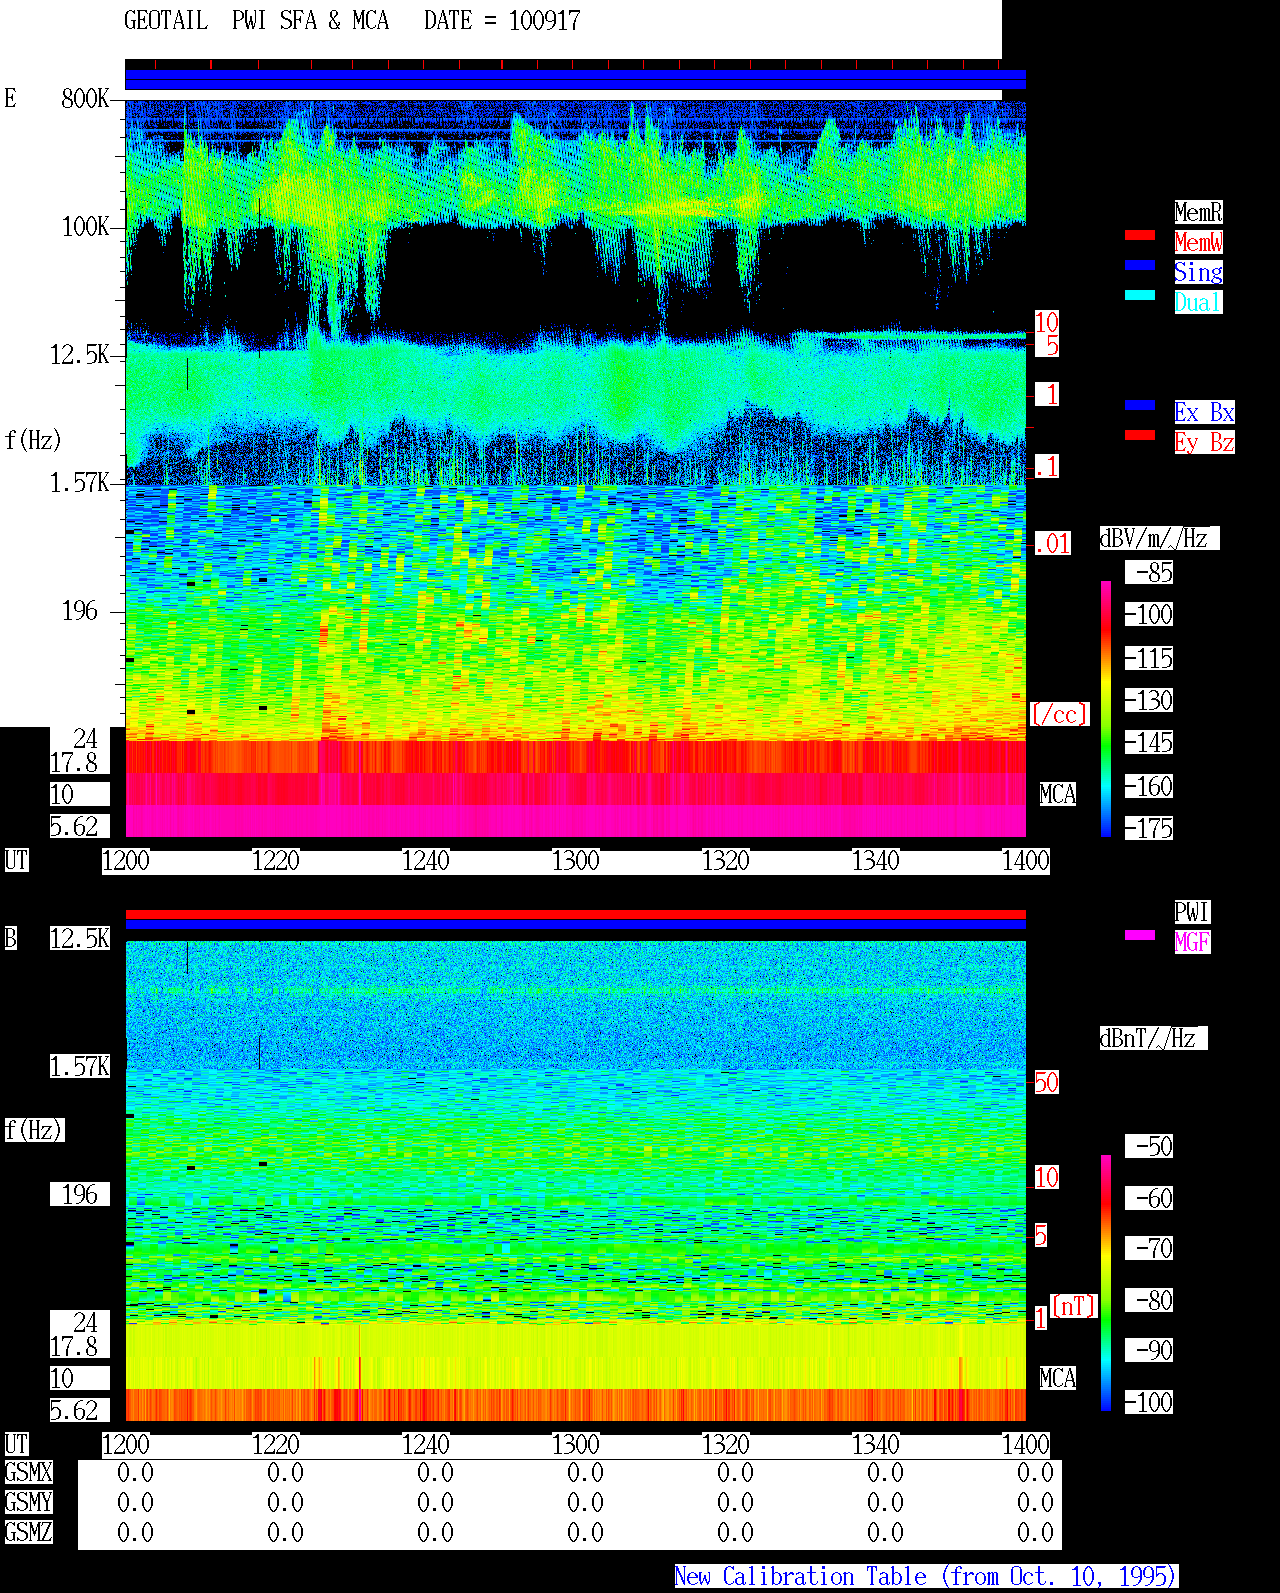Click the [nT] field axis label
The width and height of the screenshot is (1280, 1593).
(x=1074, y=1306)
